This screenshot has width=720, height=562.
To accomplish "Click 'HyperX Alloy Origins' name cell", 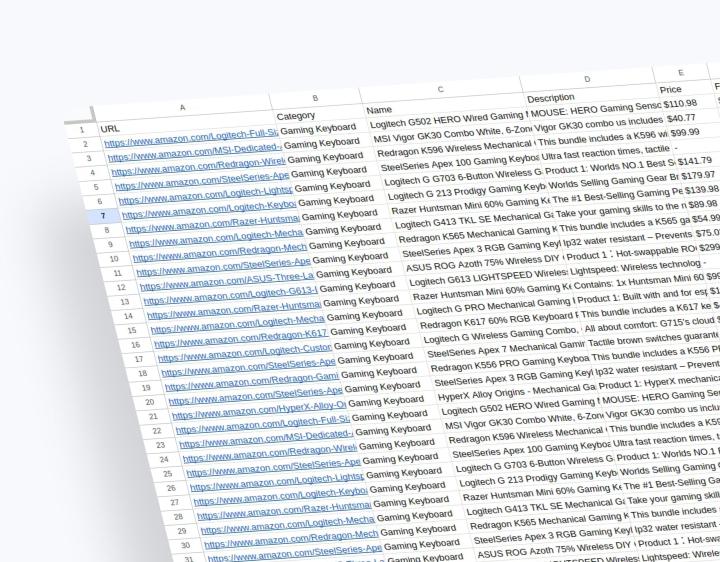I will [x=517, y=393].
